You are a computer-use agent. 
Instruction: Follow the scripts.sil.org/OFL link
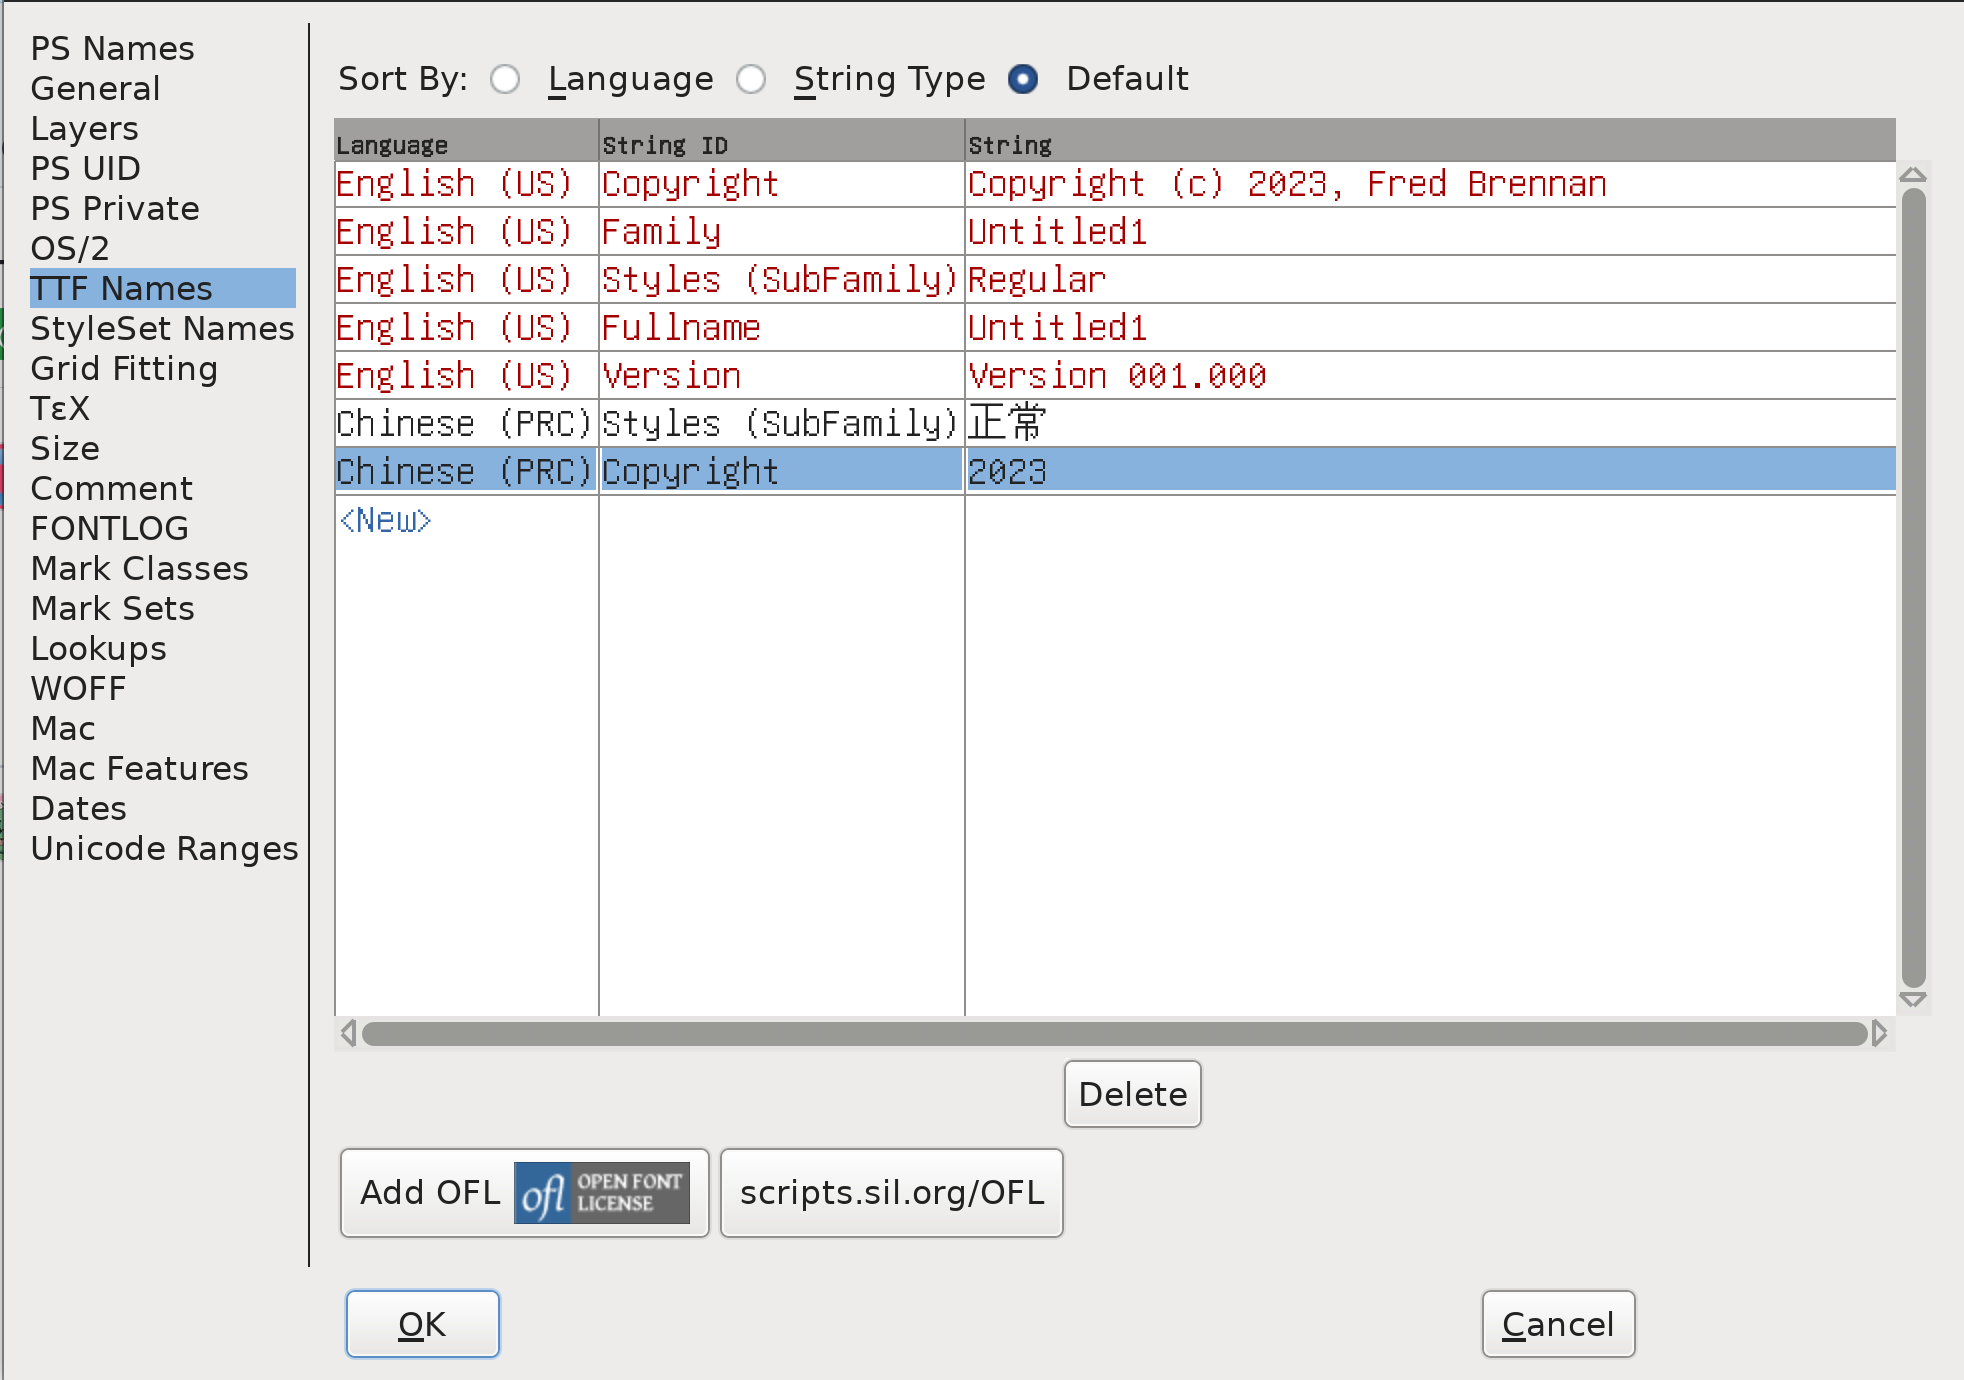[890, 1192]
